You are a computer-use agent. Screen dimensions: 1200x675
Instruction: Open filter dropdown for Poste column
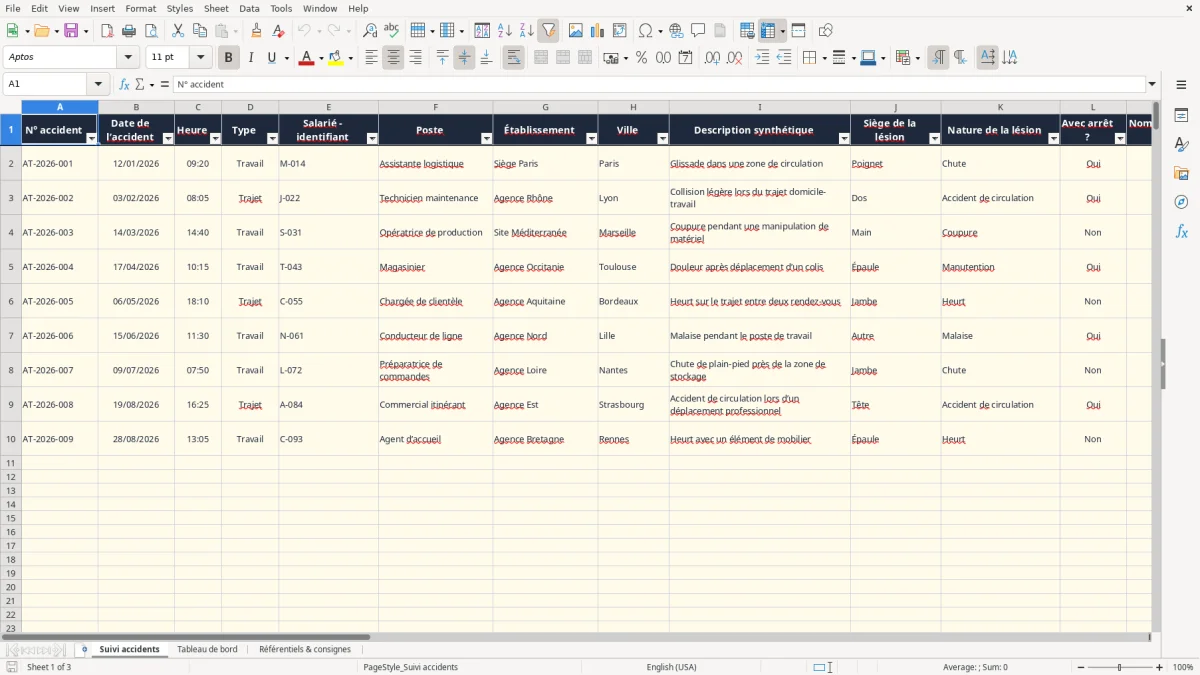click(x=486, y=139)
